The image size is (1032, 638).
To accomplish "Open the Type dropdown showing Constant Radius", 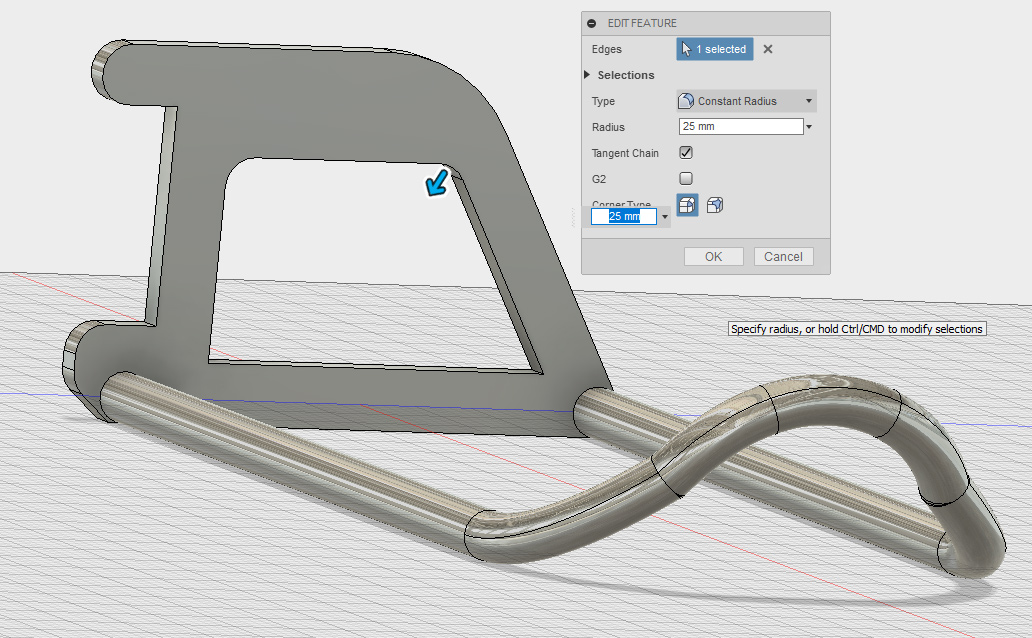I will tap(746, 101).
